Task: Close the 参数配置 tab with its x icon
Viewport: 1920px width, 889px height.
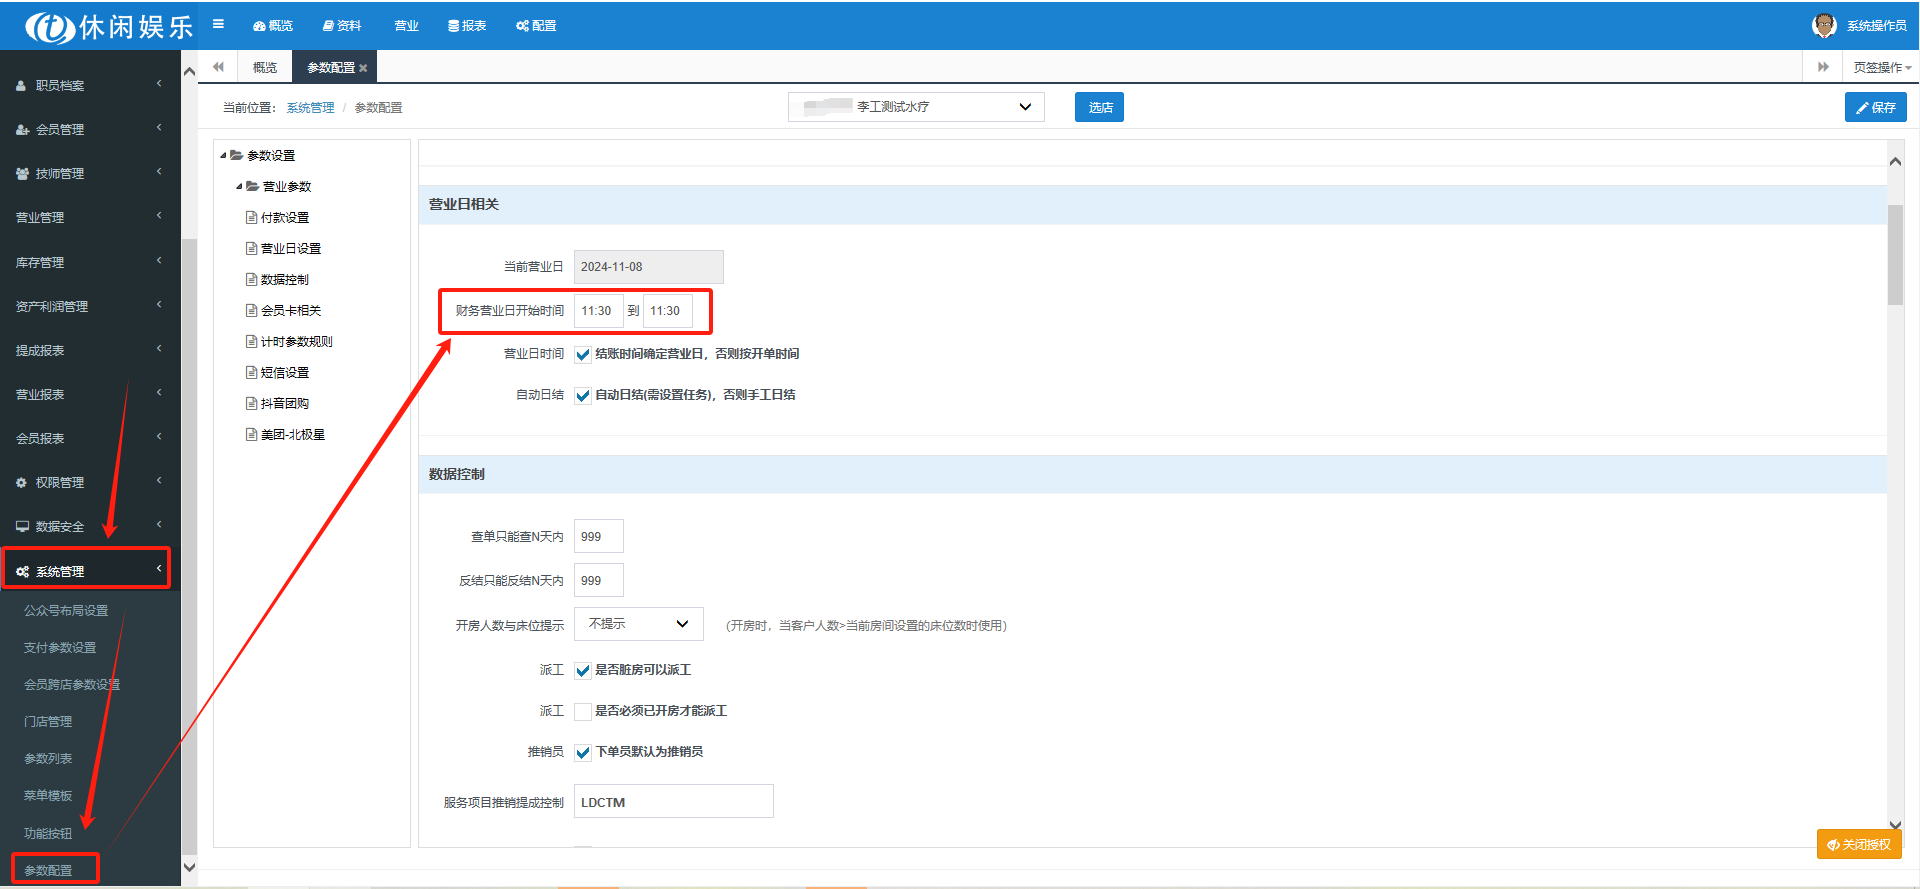Action: click(363, 68)
